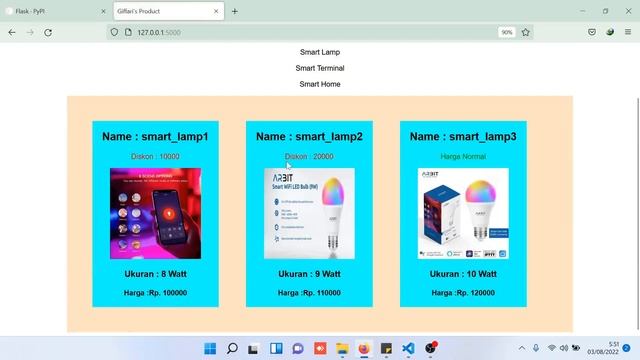
Task: Reload the current page
Action: (x=48, y=32)
